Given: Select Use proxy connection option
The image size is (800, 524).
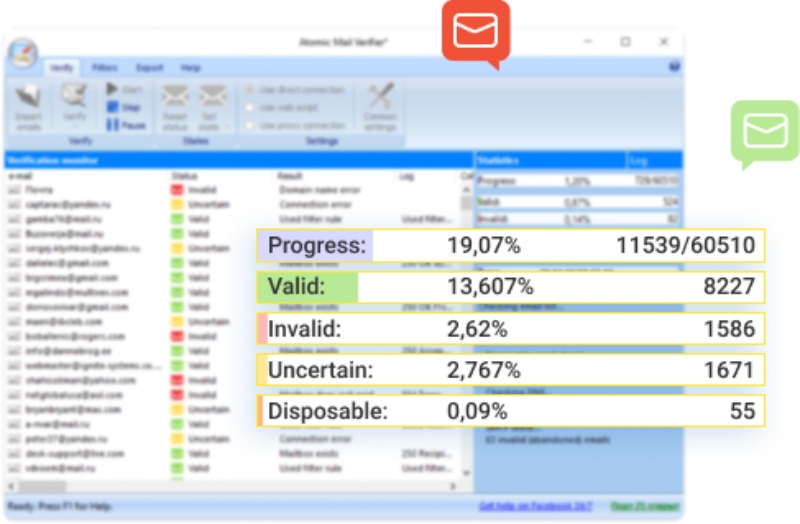Looking at the screenshot, I should point(249,125).
